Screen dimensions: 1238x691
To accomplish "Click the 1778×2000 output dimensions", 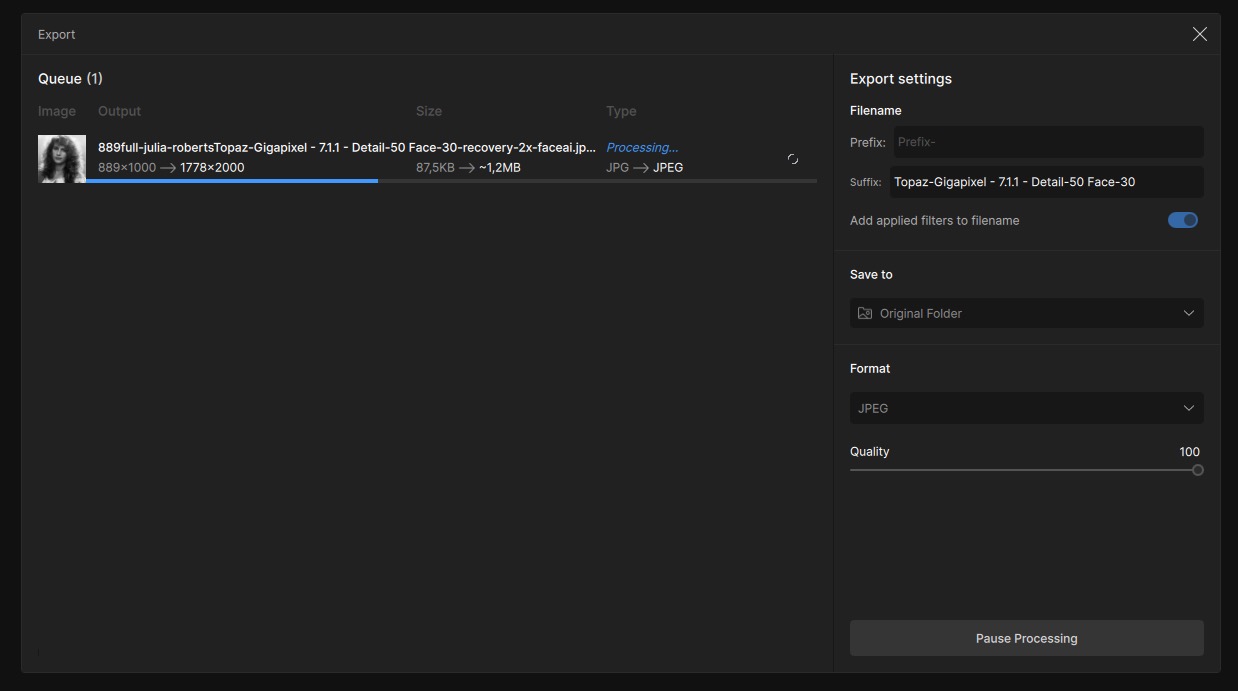I will tap(212, 167).
